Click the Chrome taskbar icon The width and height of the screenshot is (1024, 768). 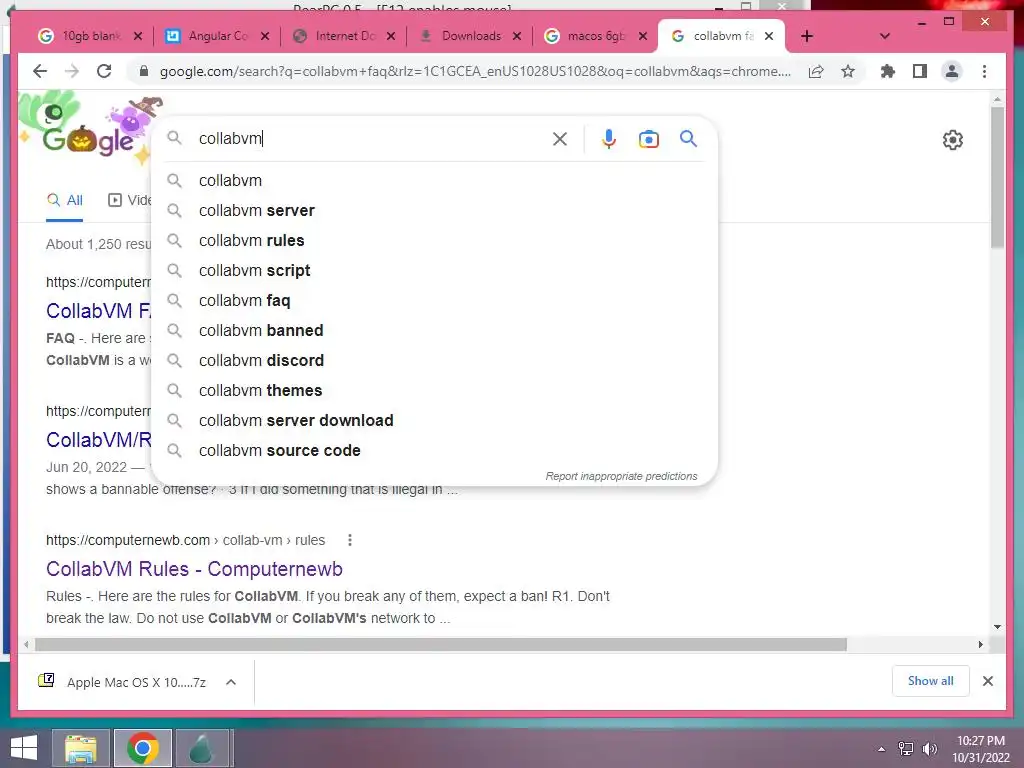click(x=143, y=748)
